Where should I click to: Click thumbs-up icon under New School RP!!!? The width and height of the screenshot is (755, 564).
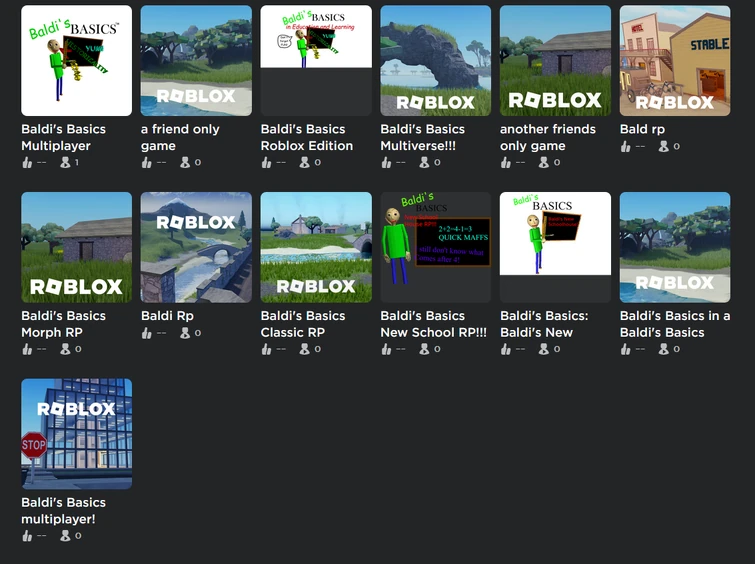pos(386,349)
